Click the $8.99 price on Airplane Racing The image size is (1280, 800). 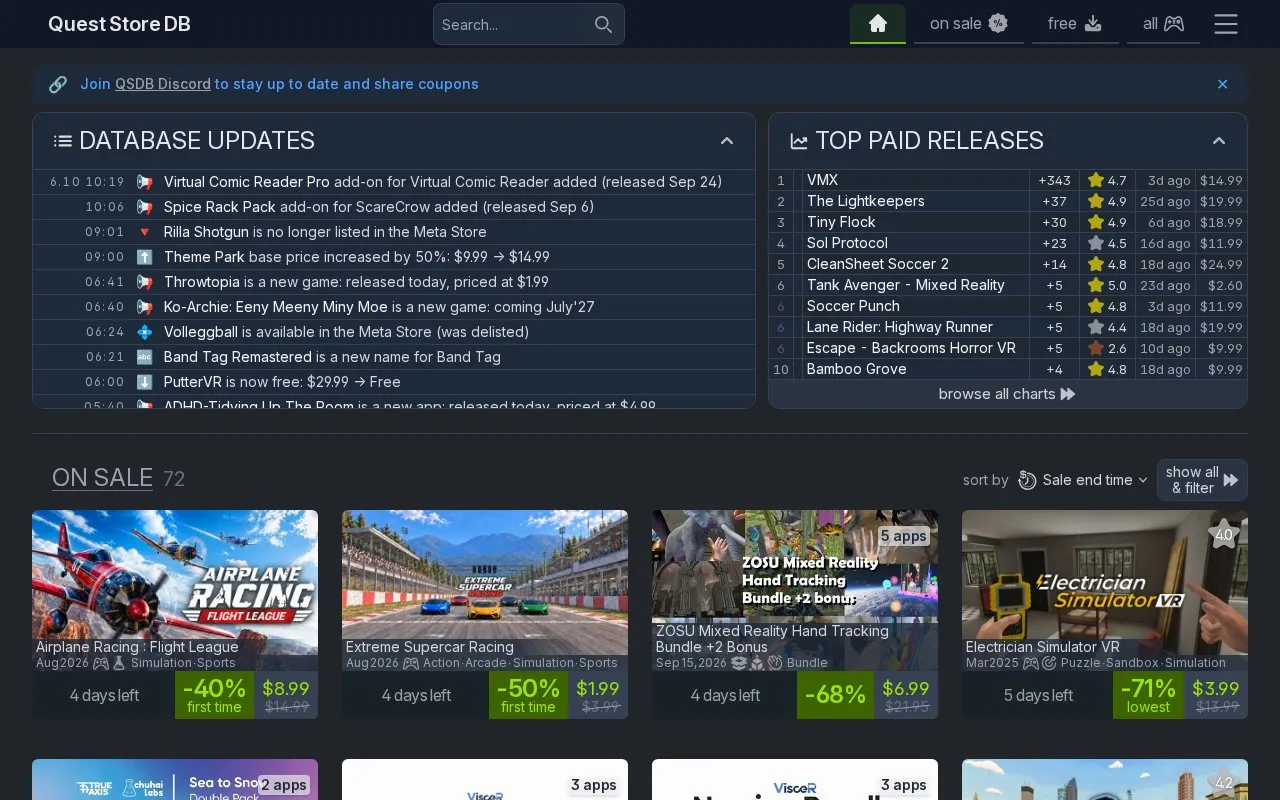(x=286, y=688)
